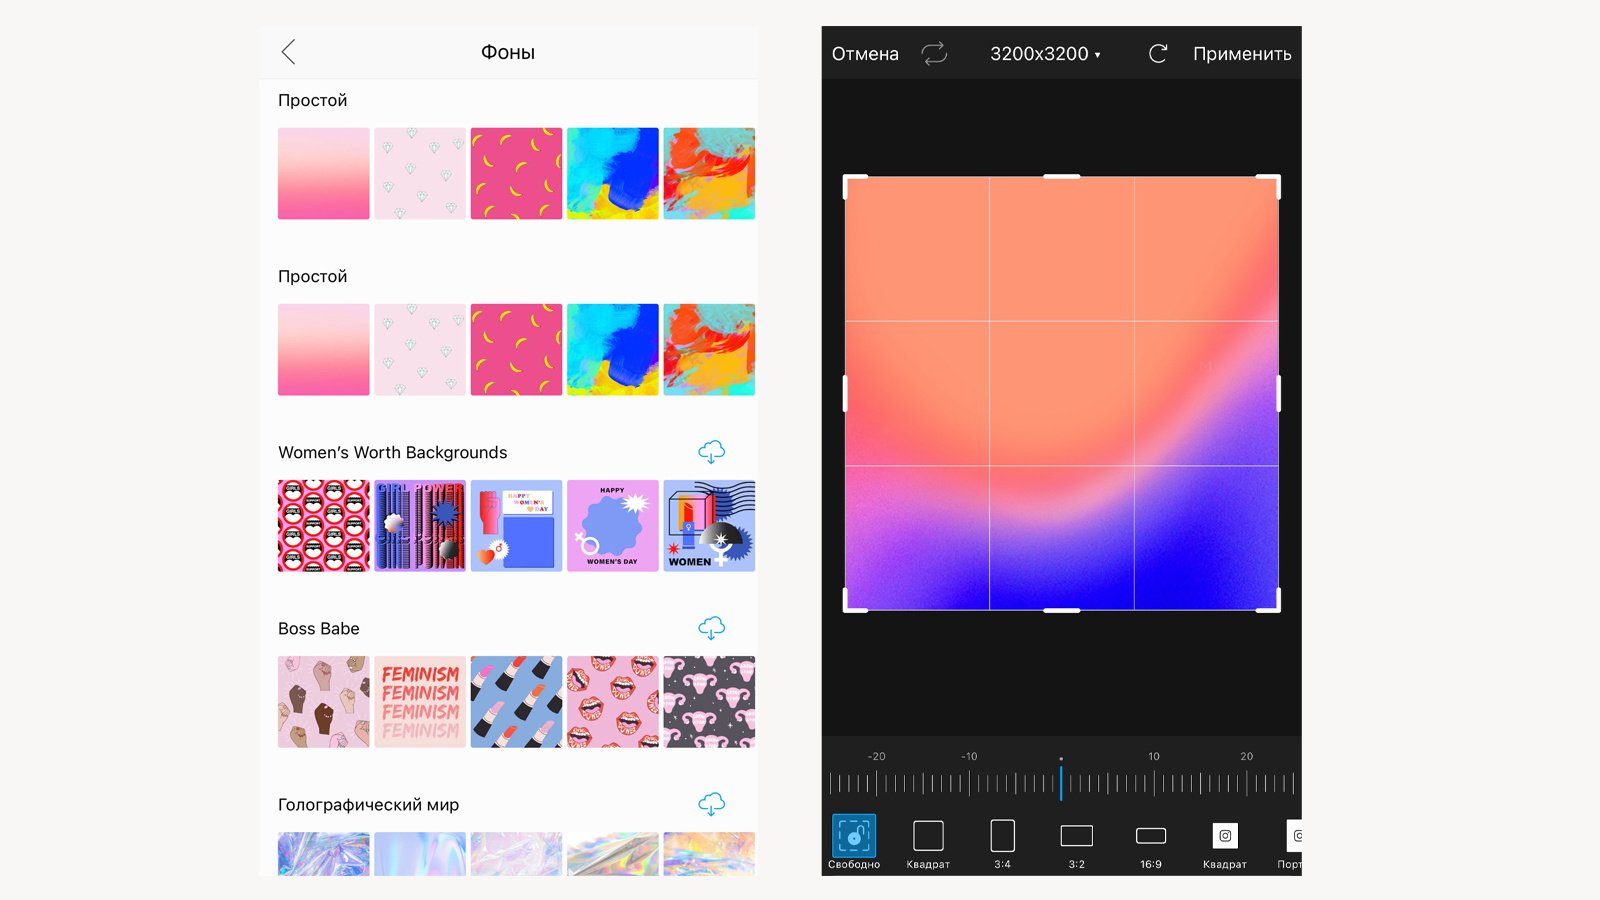Open the 3200x3200 size dropdown
The image size is (1600, 900).
coord(1045,54)
